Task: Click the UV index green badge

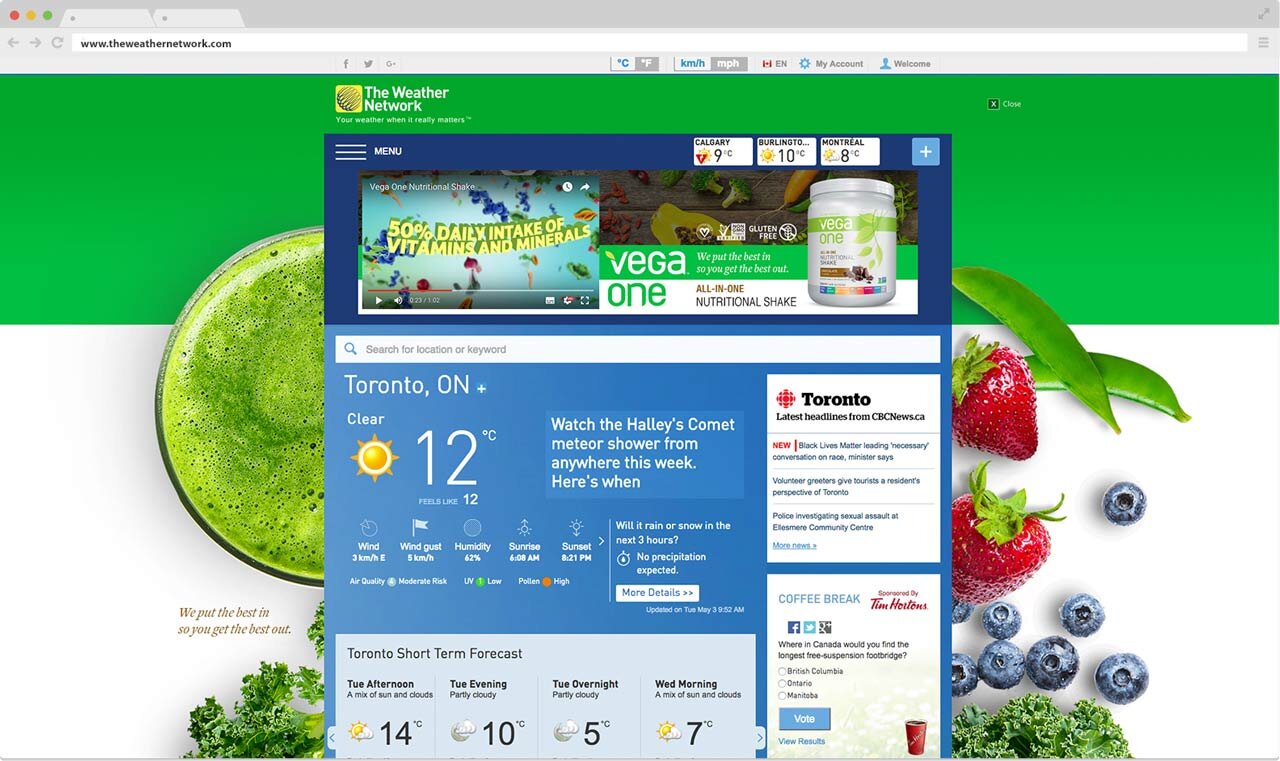Action: pyautogui.click(x=480, y=581)
